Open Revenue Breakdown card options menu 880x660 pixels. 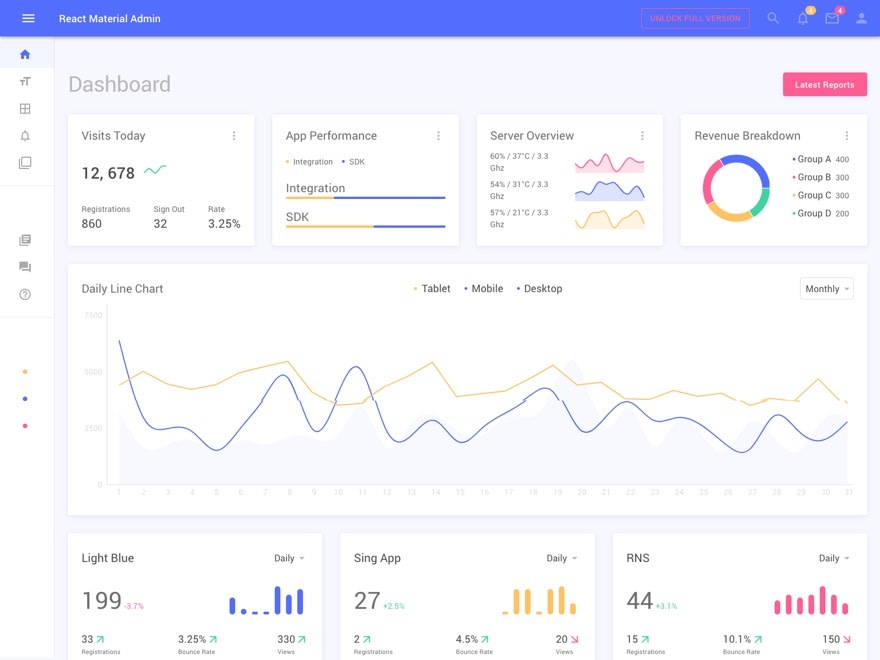(x=846, y=136)
